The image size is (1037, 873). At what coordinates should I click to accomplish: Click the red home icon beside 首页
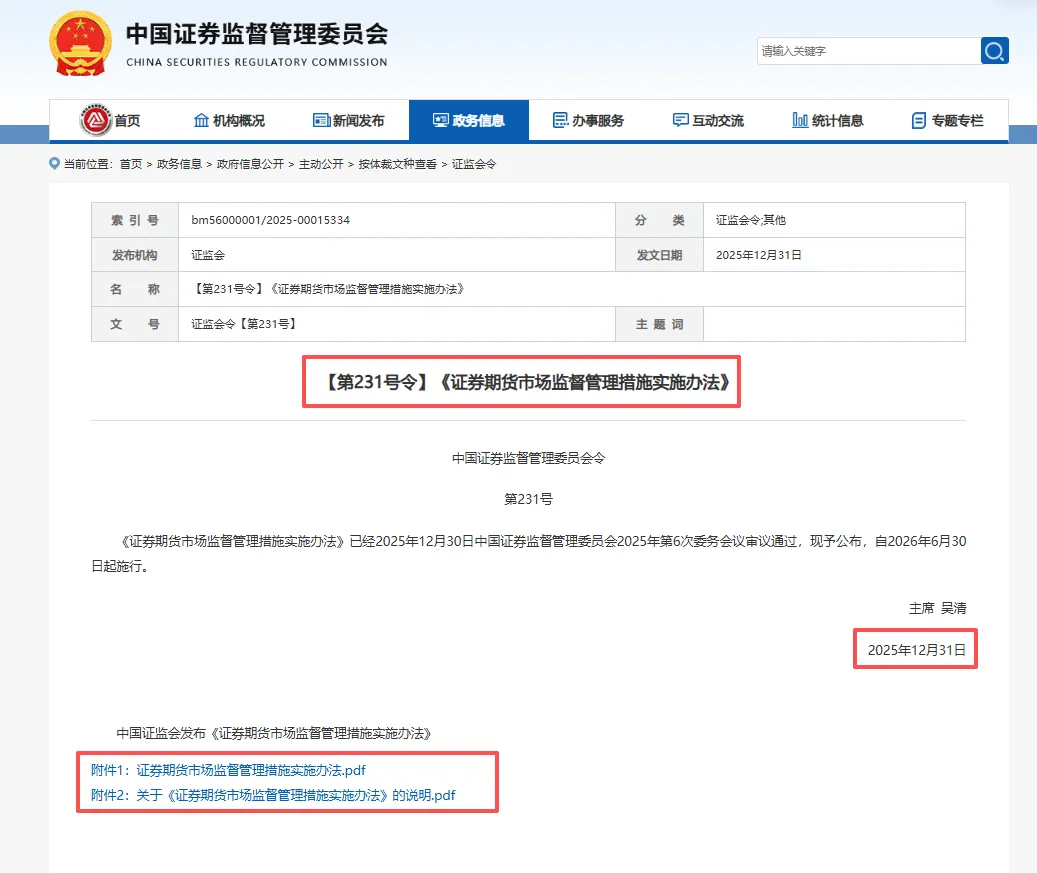[x=96, y=120]
